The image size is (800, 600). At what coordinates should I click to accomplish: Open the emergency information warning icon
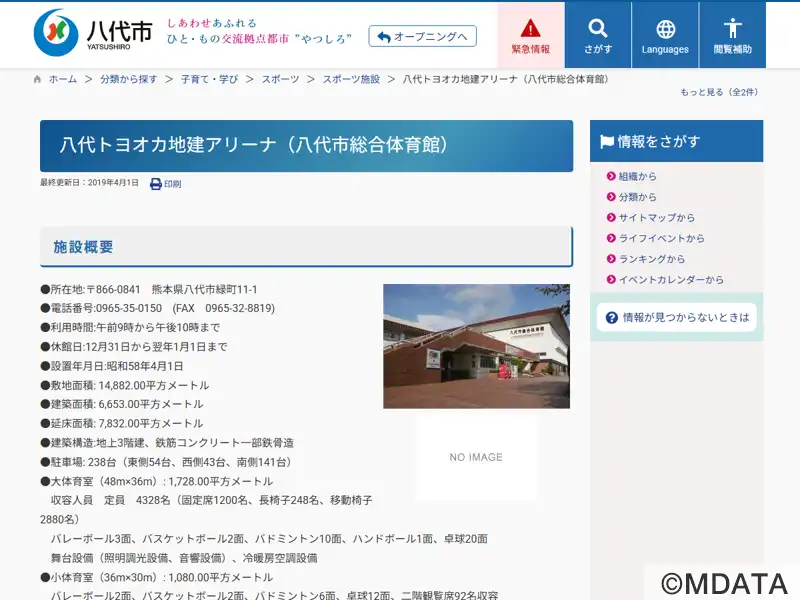pyautogui.click(x=531, y=29)
